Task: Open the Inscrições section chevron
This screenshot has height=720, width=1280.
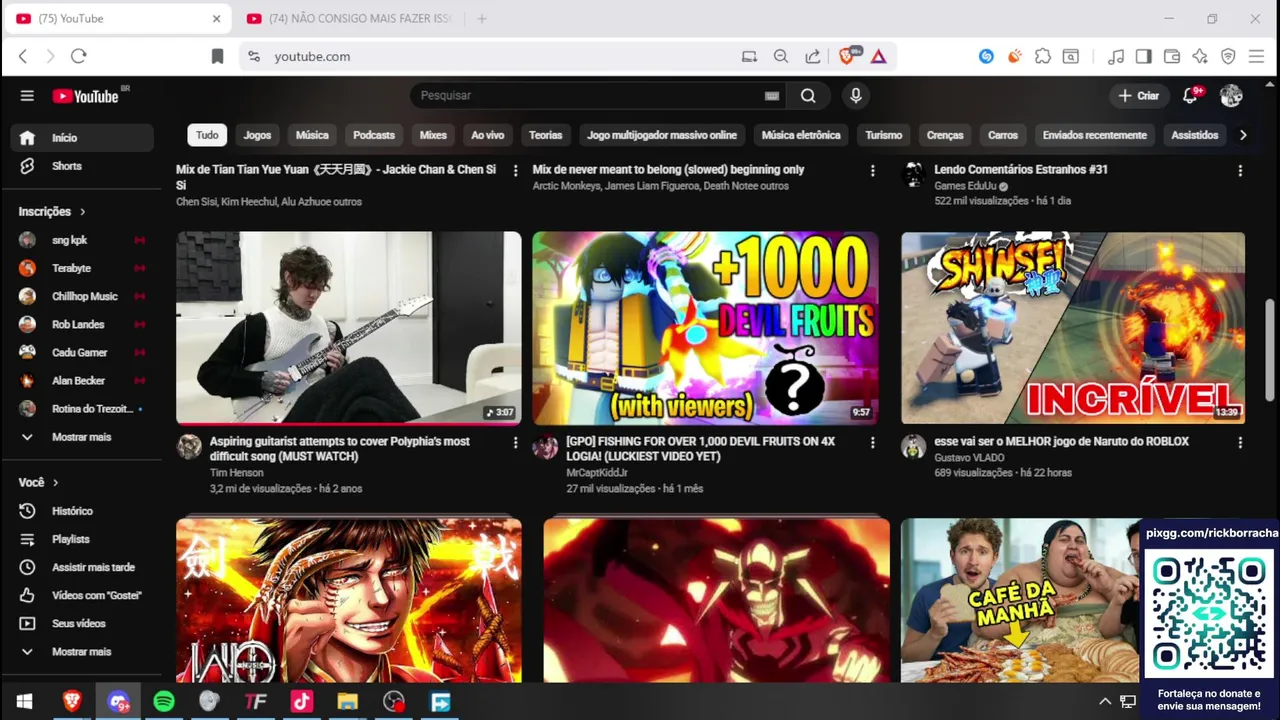Action: coord(83,212)
